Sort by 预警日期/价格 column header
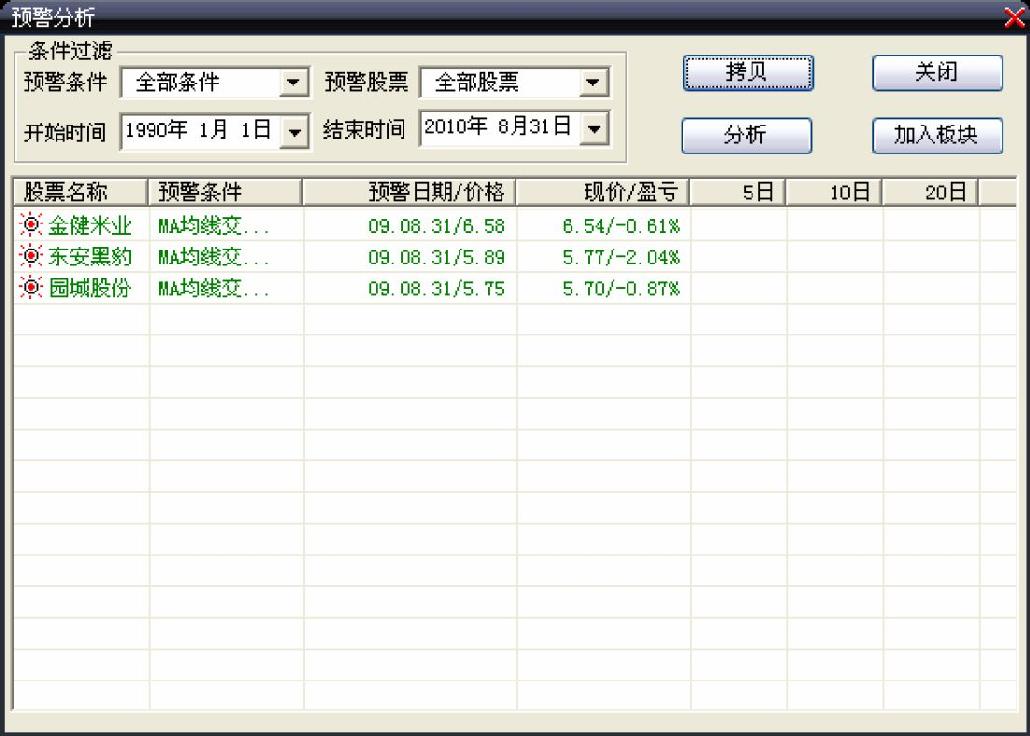Image resolution: width=1030 pixels, height=736 pixels. tap(409, 193)
